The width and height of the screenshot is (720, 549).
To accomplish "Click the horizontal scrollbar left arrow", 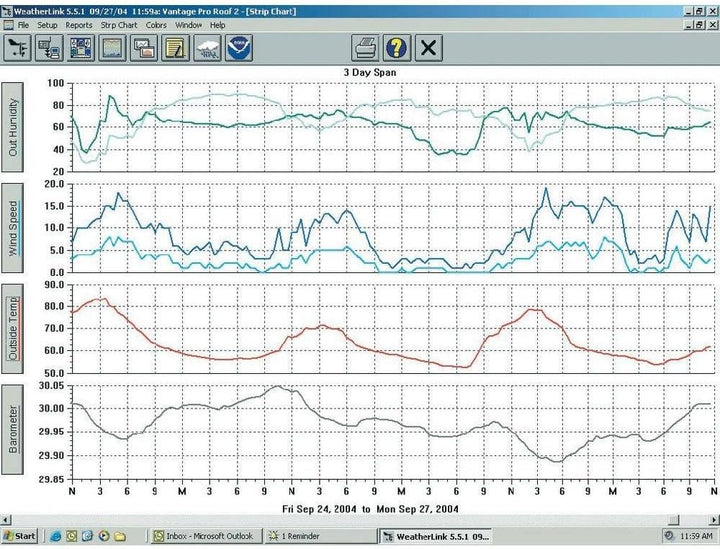I will click(5, 520).
